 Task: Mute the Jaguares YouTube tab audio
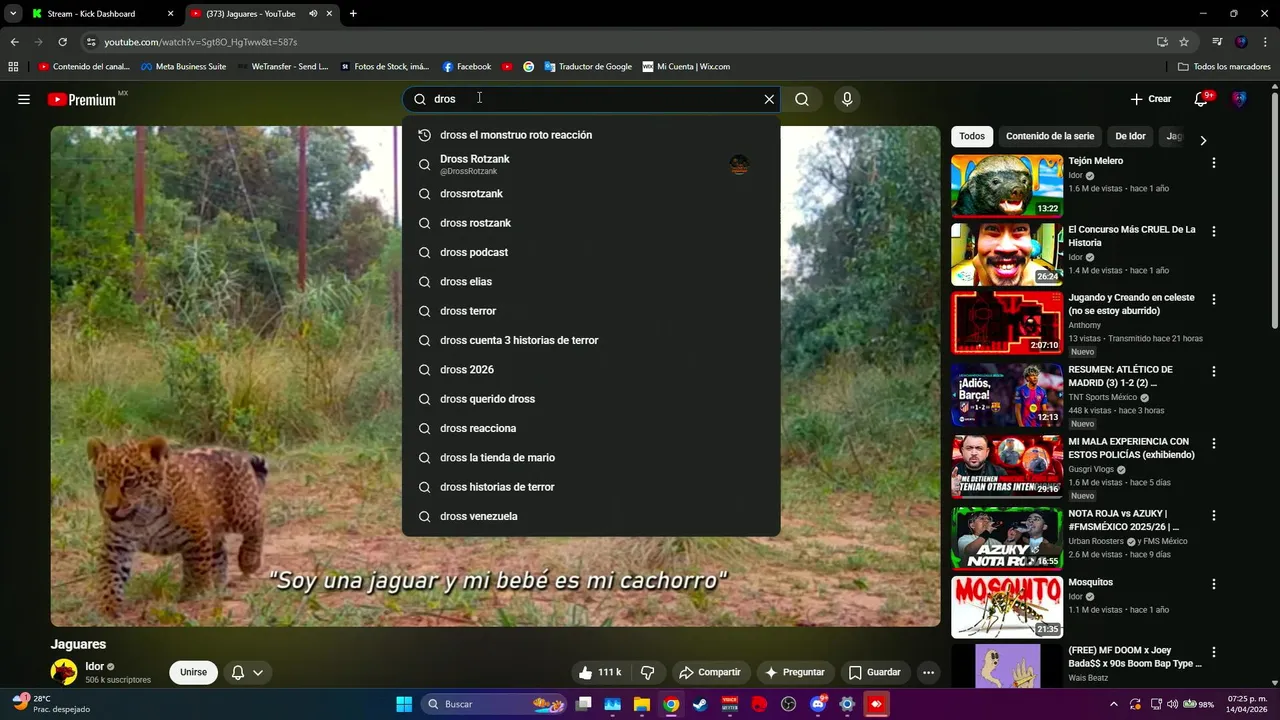pos(313,14)
